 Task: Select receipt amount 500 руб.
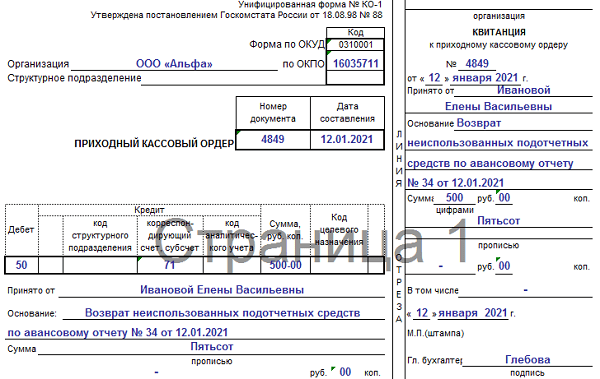[454, 198]
